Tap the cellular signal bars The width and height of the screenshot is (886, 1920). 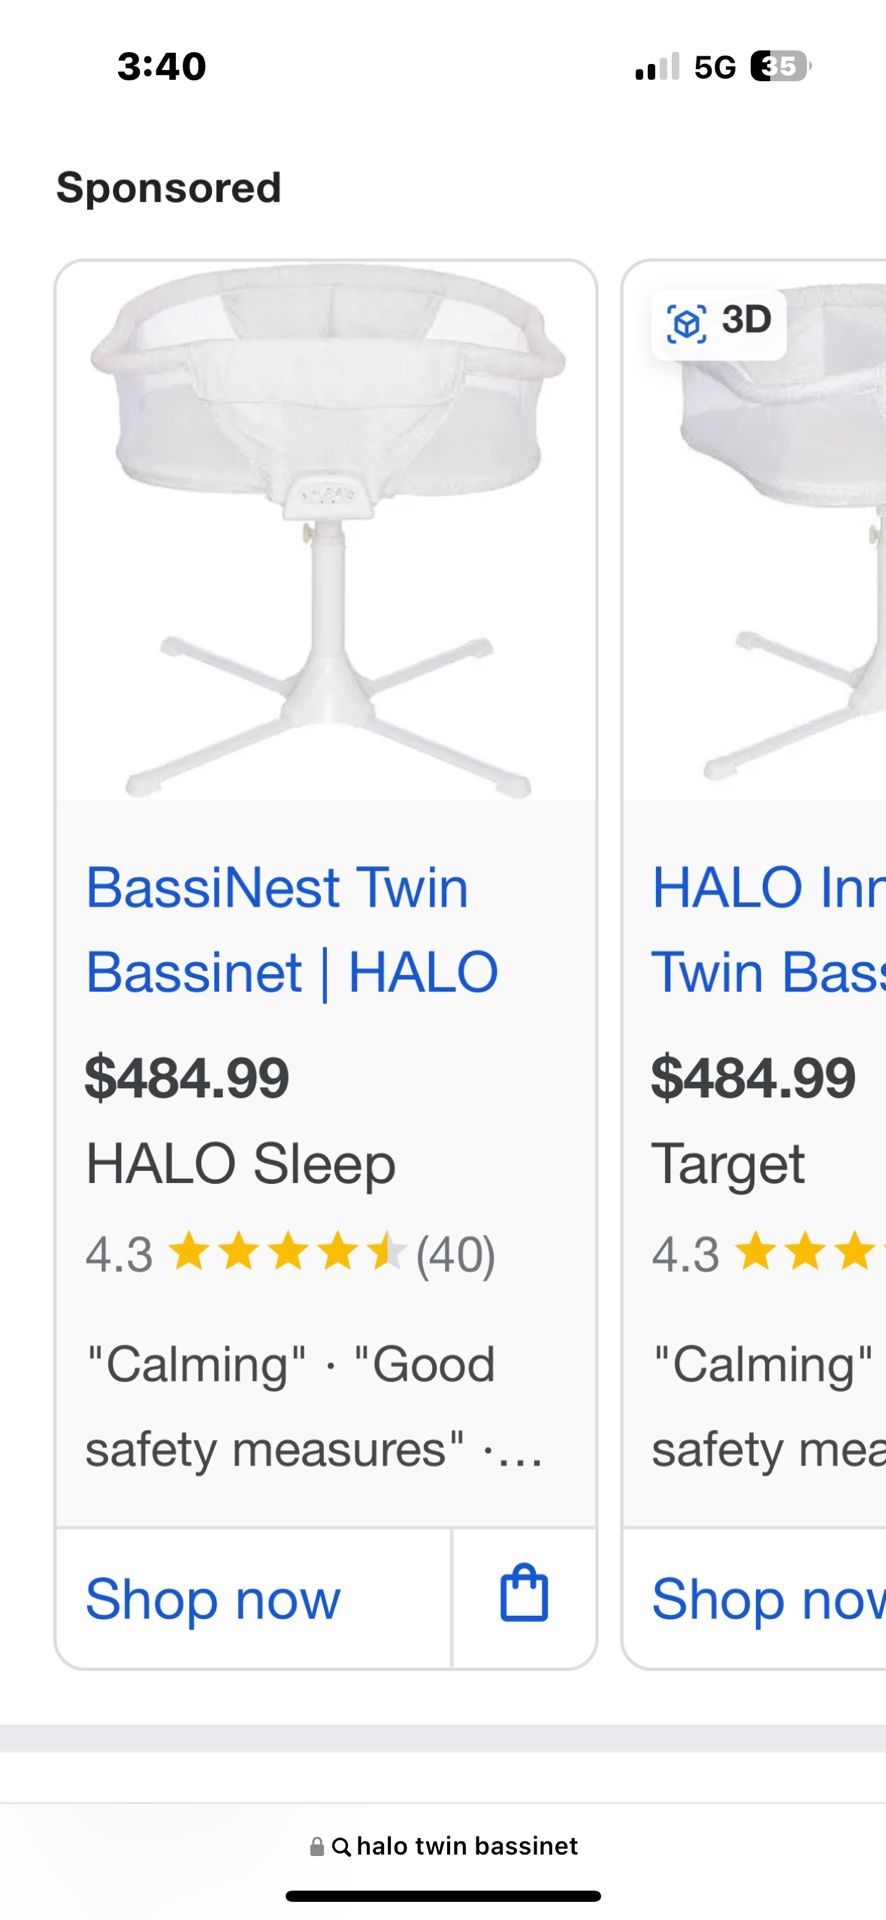click(657, 67)
